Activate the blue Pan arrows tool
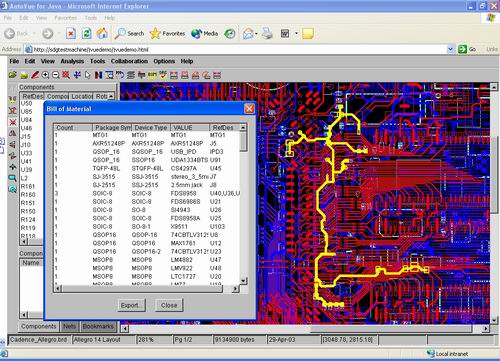The height and width of the screenshot is (361, 500). click(77, 75)
